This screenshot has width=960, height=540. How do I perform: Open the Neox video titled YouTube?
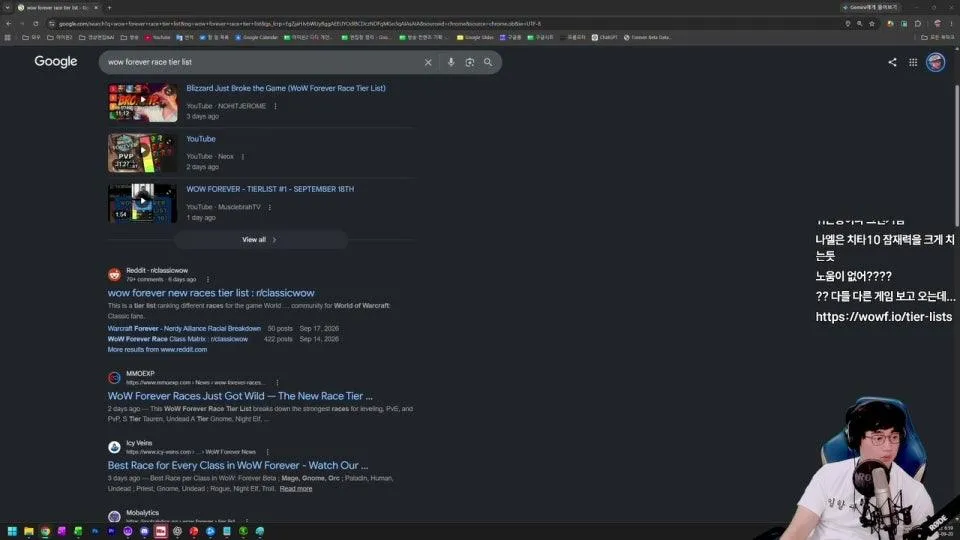point(201,139)
